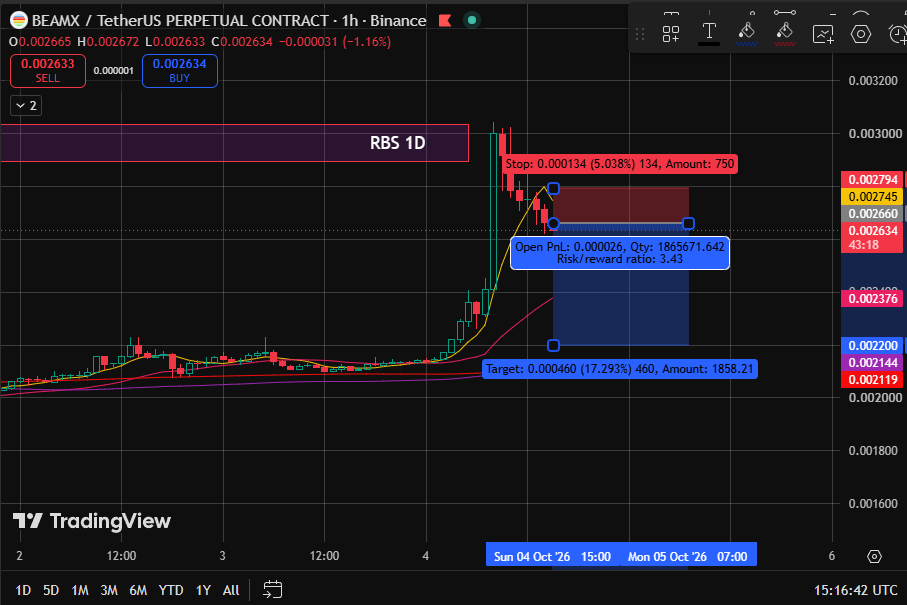Grab the target-level handle of position
Image resolution: width=907 pixels, height=605 pixels.
point(553,345)
